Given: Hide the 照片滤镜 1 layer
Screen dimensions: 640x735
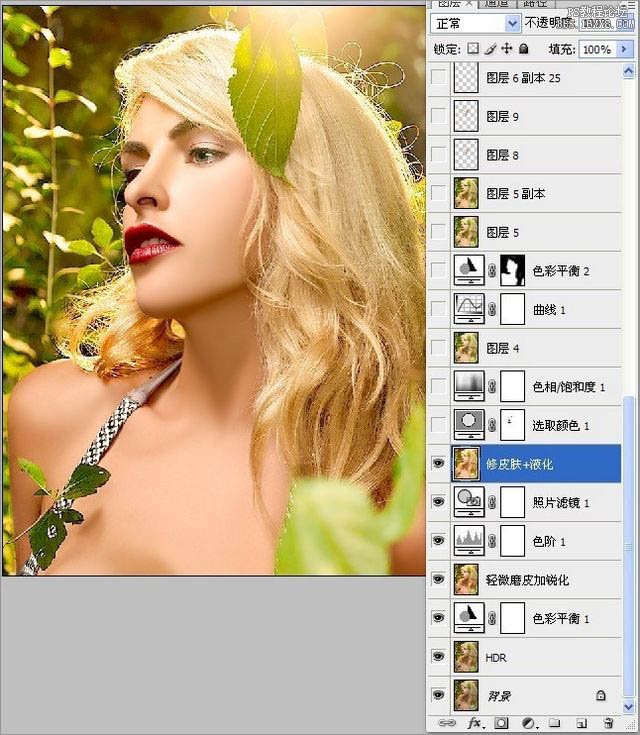Looking at the screenshot, I should (438, 502).
